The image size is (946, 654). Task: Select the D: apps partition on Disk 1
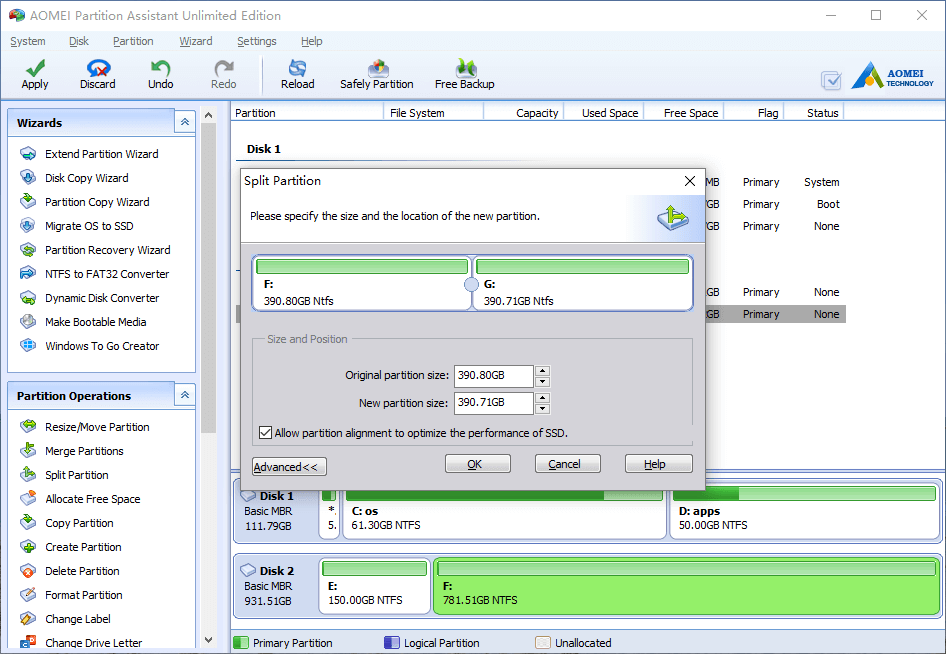click(x=804, y=513)
